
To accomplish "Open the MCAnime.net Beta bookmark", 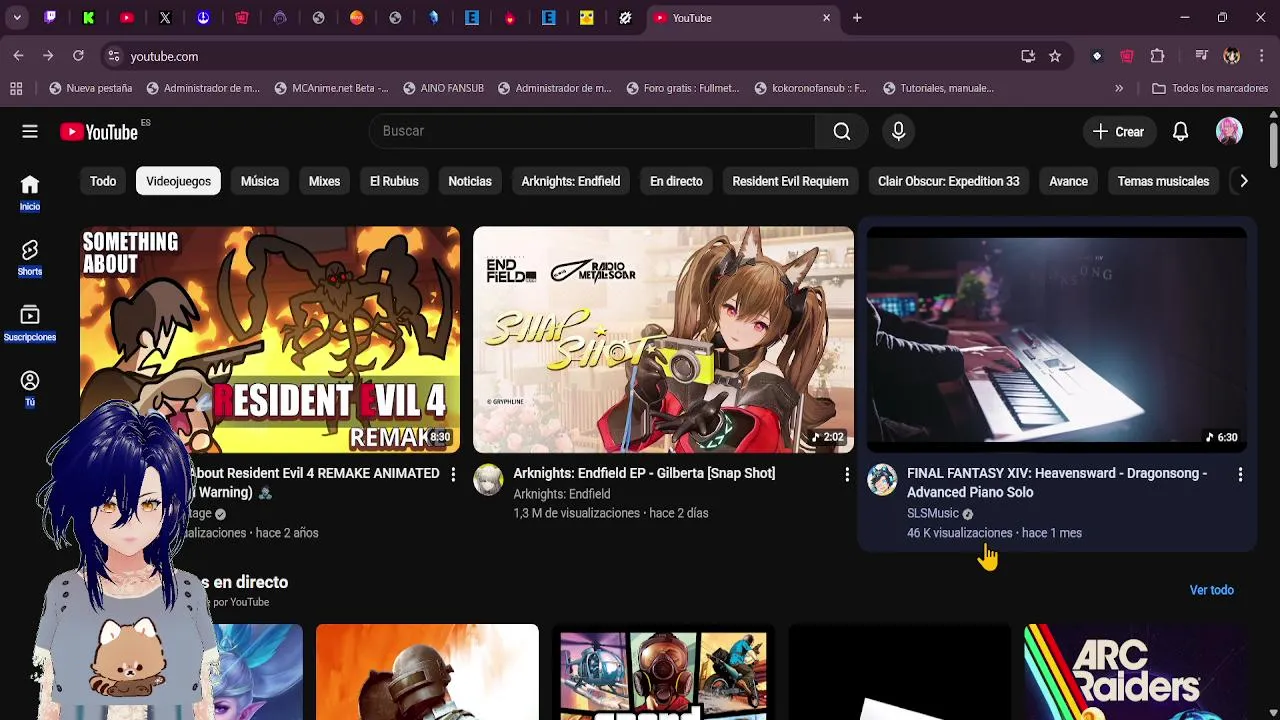I will click(331, 88).
